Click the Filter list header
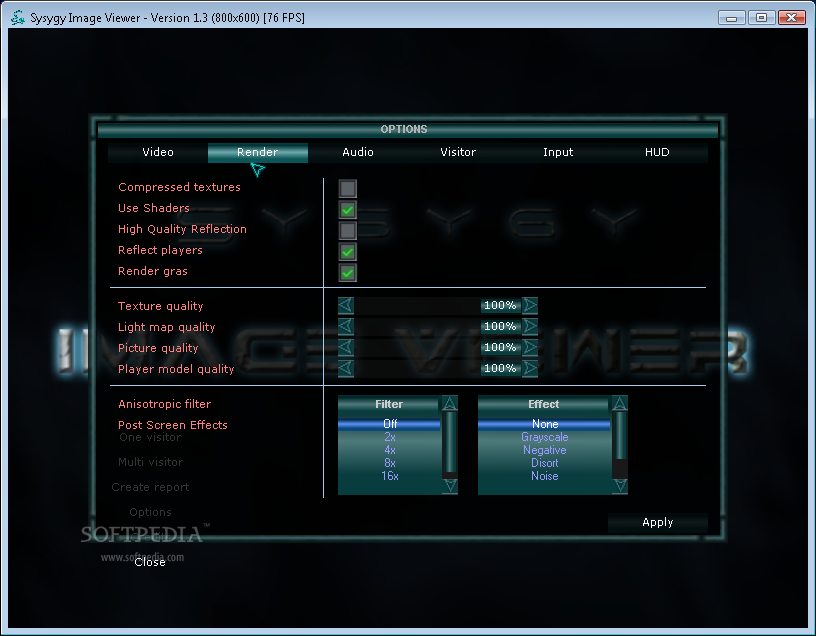The image size is (816, 636). (x=389, y=404)
